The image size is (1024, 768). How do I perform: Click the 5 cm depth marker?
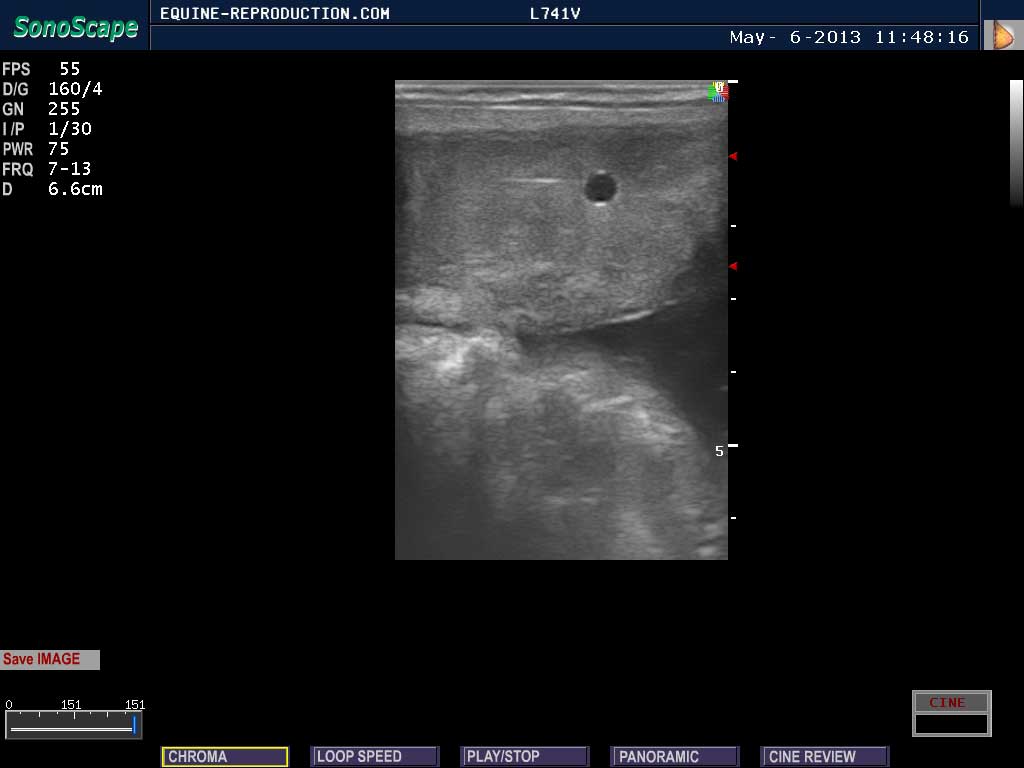[x=719, y=451]
